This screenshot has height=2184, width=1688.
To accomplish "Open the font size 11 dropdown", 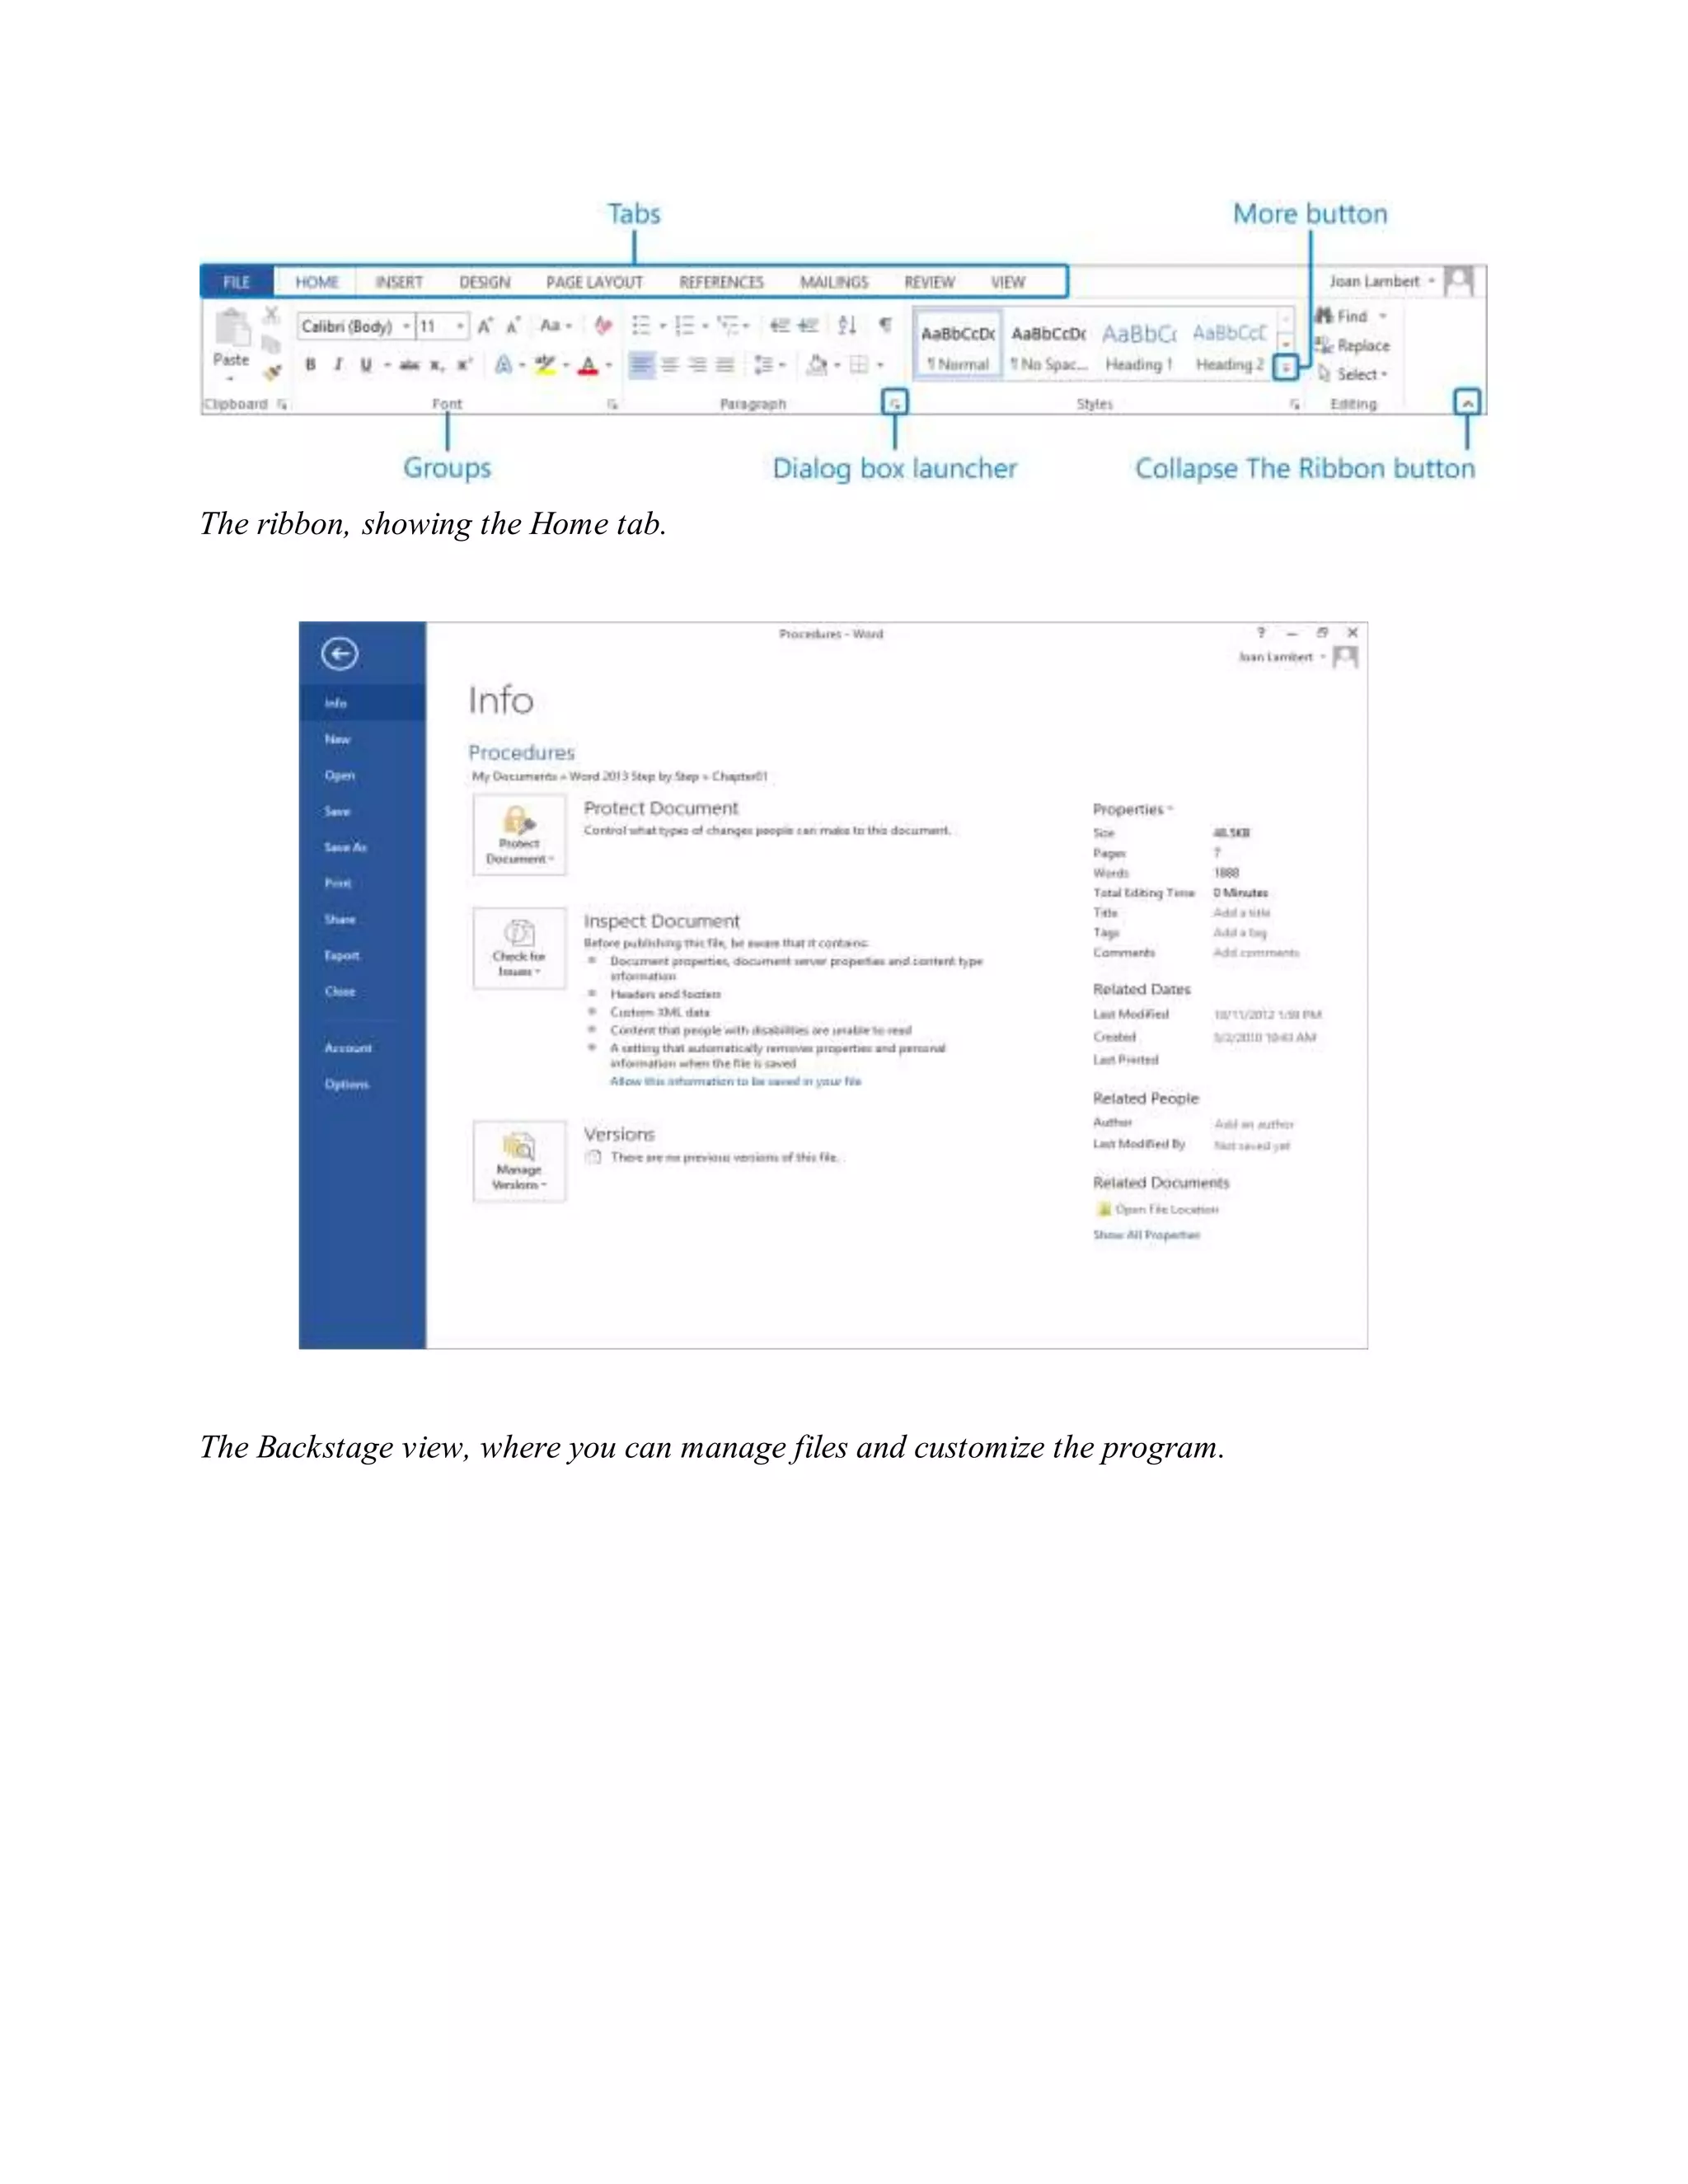I will tap(460, 326).
